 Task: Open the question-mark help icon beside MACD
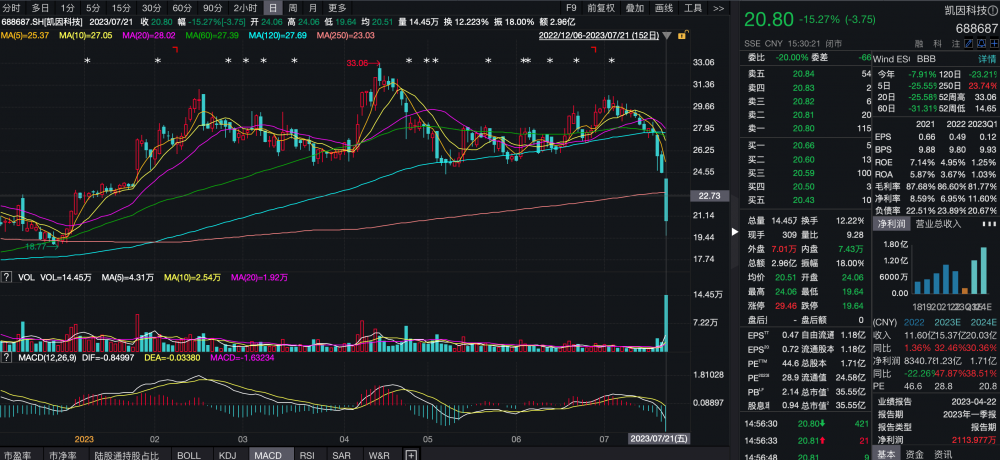(x=6, y=358)
